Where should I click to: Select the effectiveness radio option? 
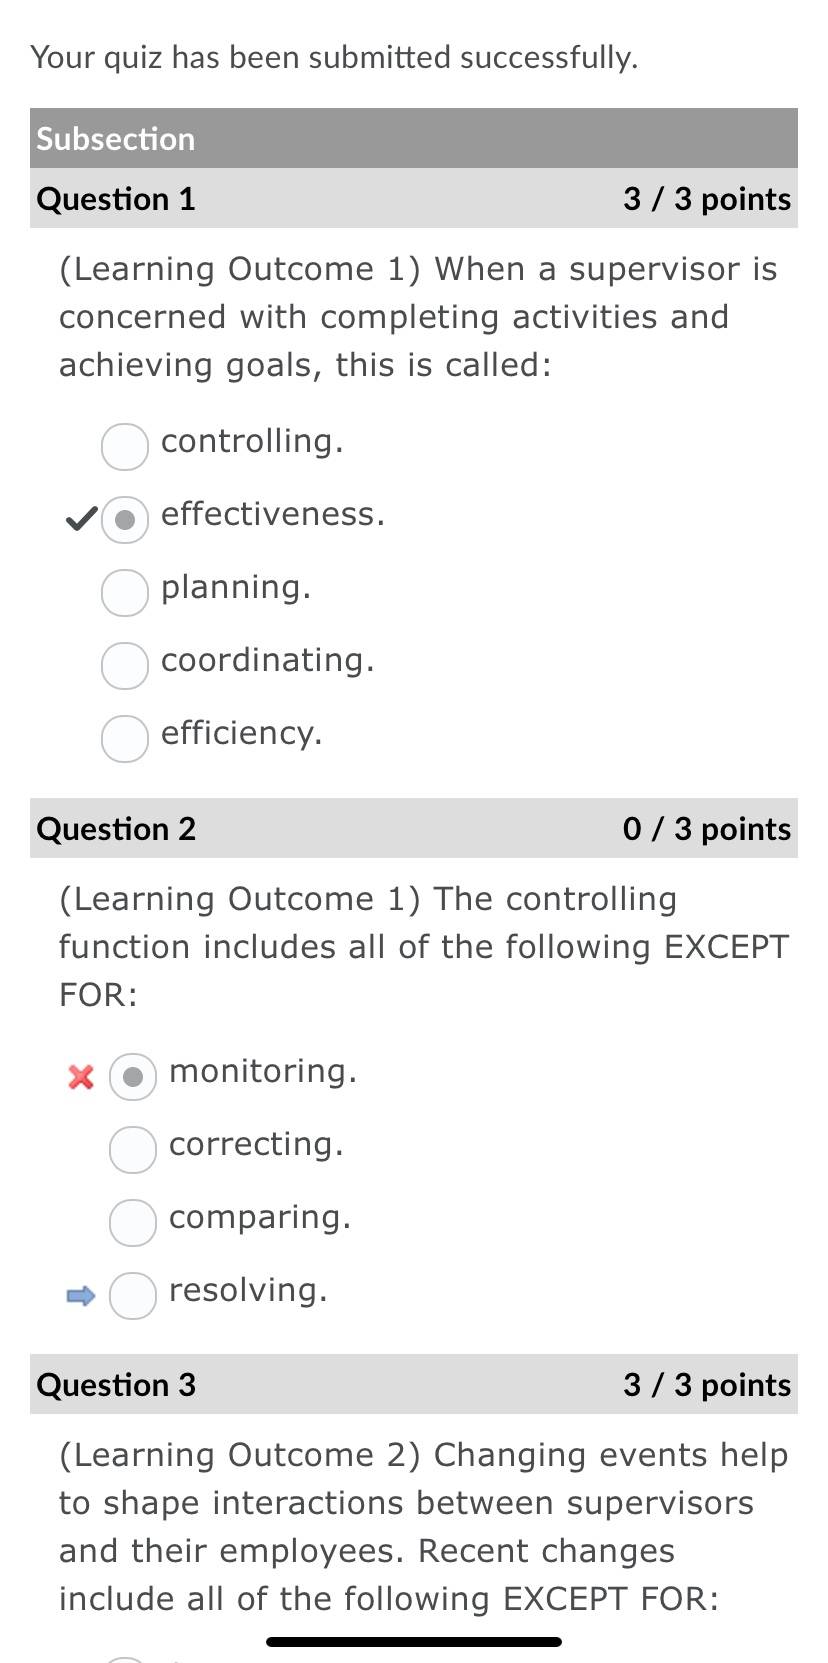pyautogui.click(x=125, y=519)
